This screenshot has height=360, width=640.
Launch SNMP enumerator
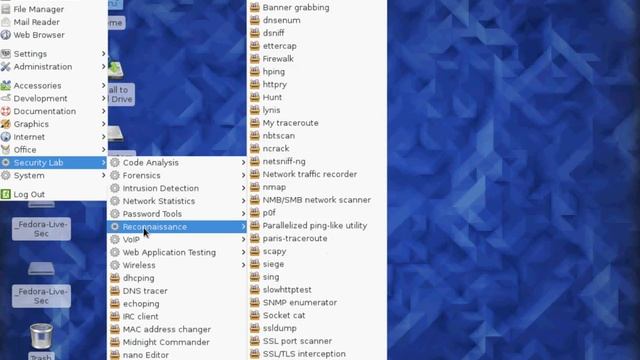coord(317,302)
